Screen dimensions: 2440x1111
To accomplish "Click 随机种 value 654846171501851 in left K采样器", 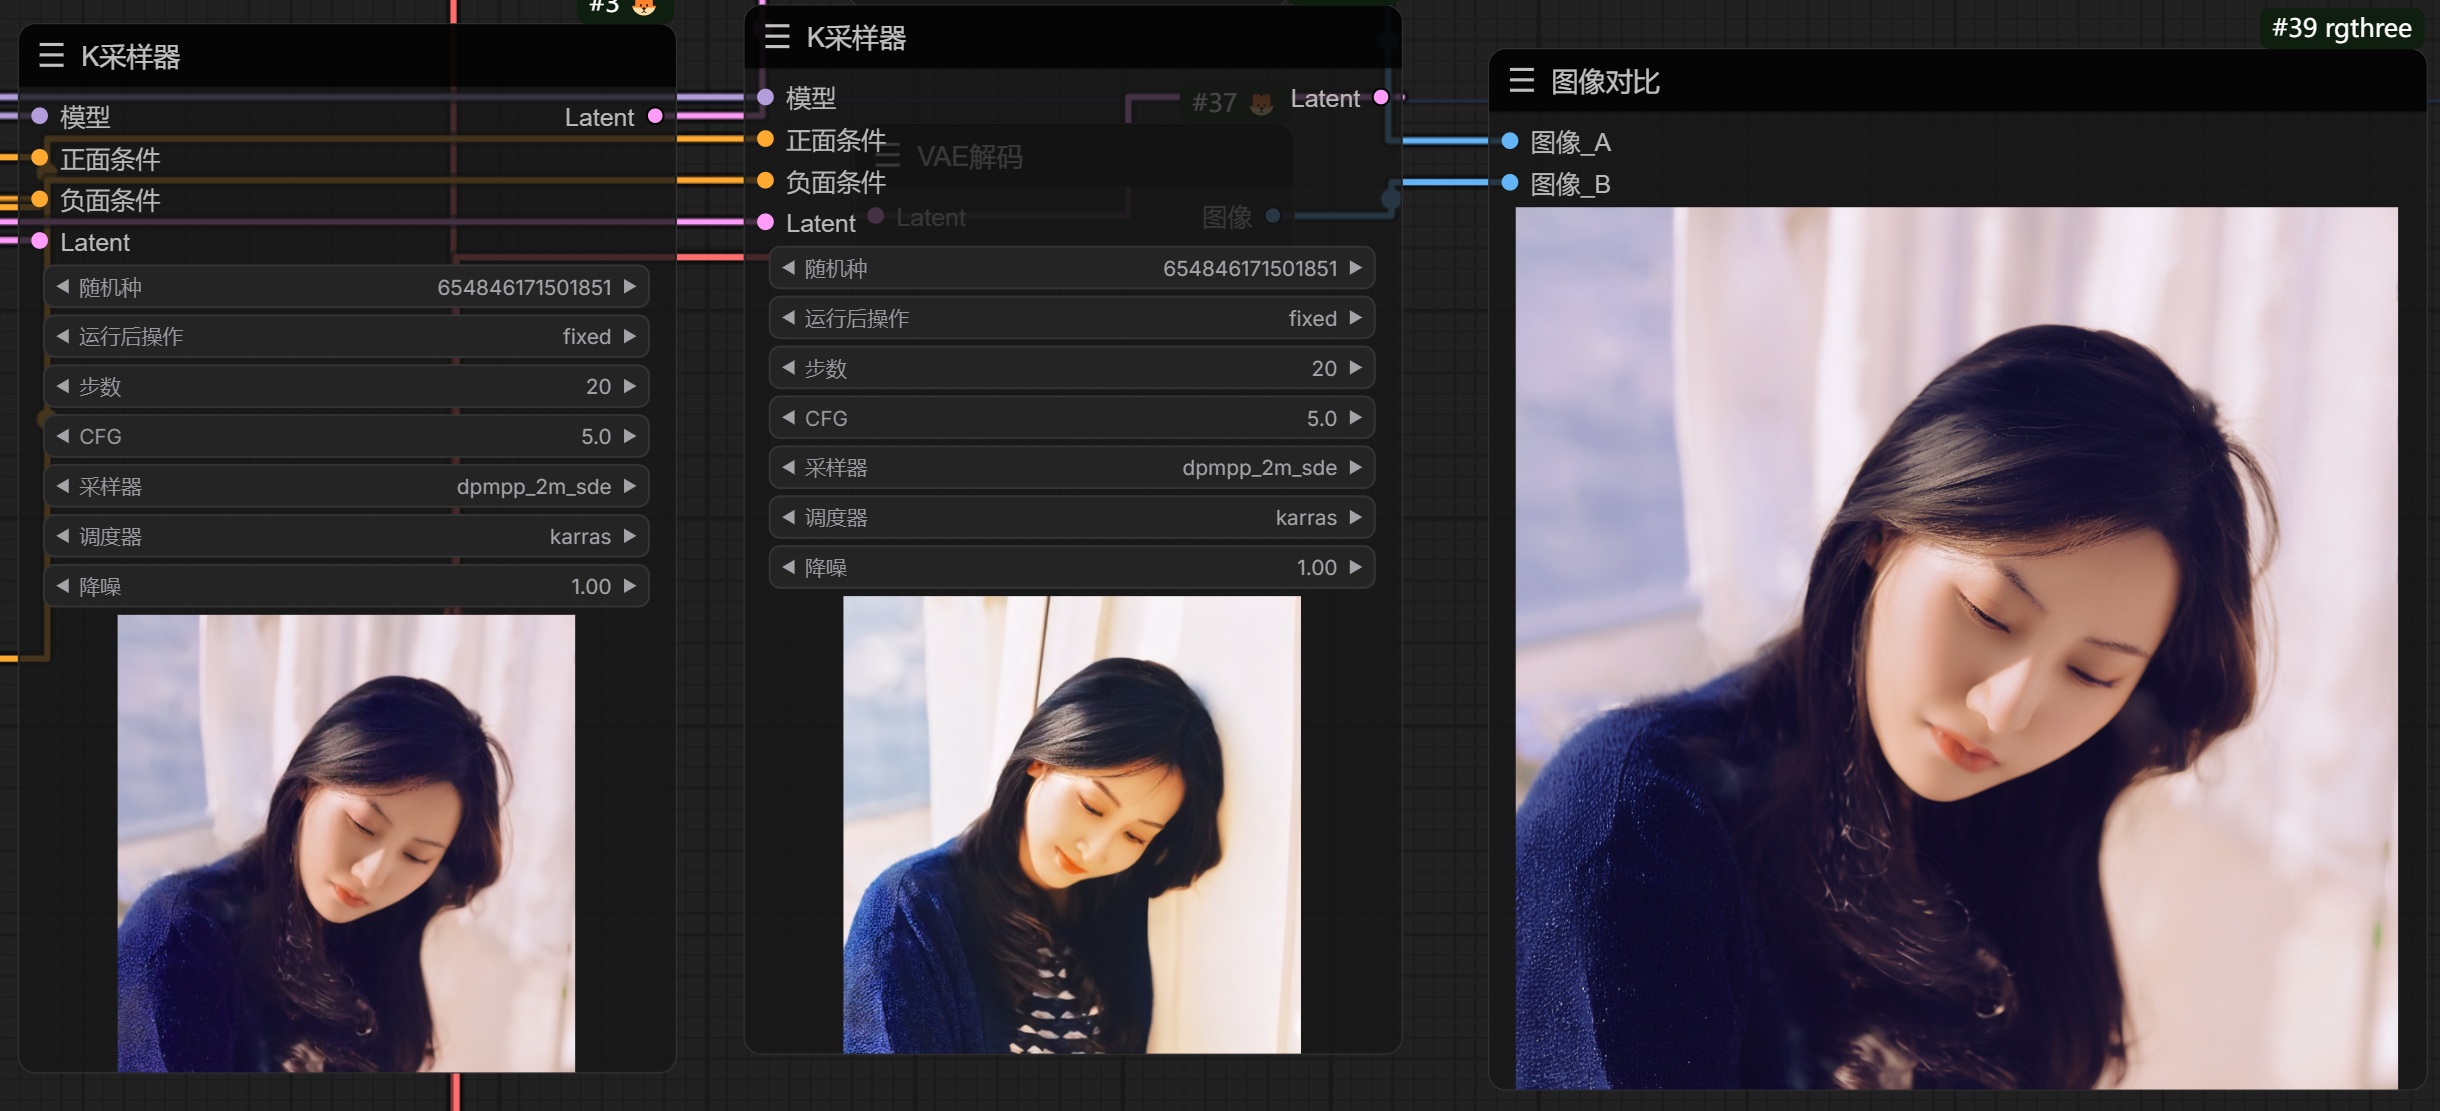I will coord(524,287).
